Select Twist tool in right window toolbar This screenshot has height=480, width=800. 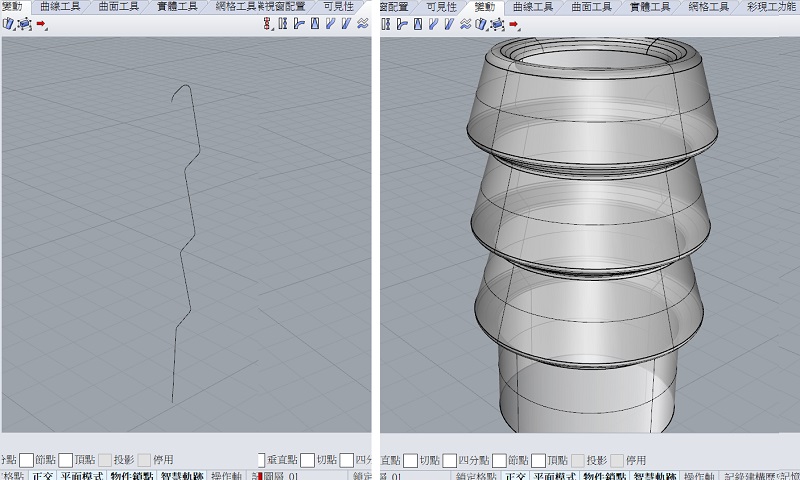pos(386,24)
